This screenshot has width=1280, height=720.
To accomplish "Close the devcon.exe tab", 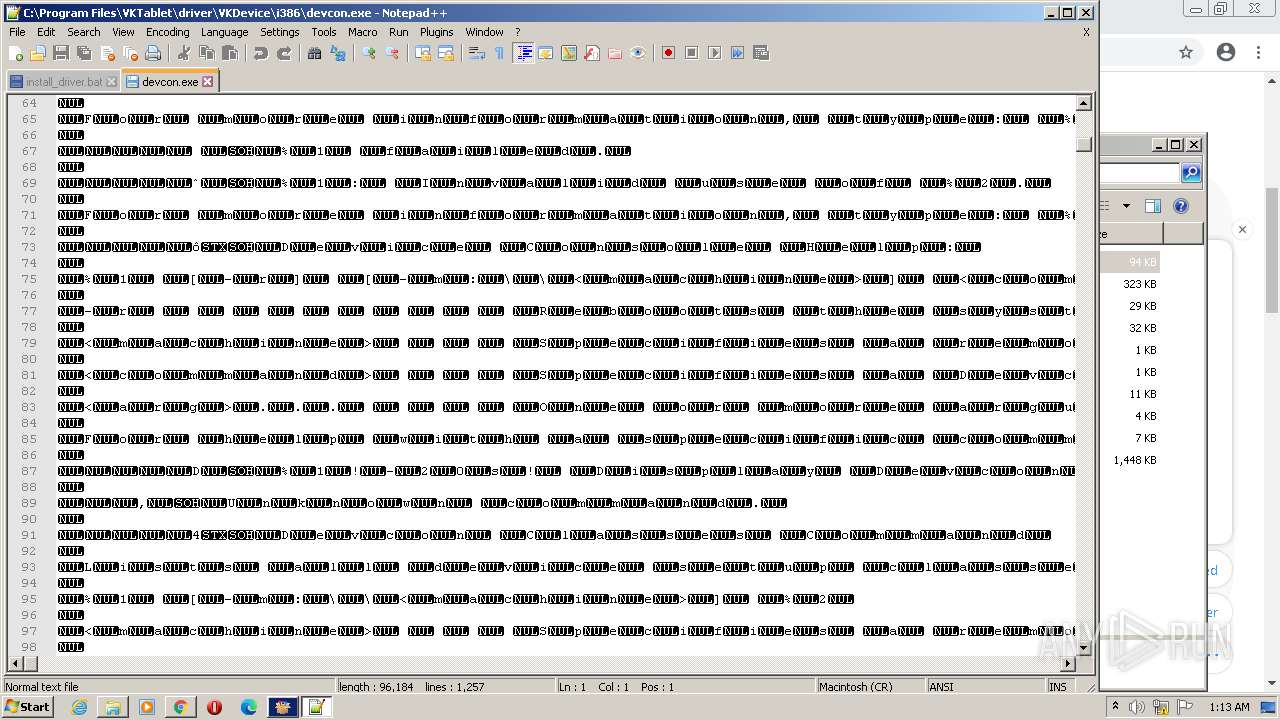I will (x=208, y=82).
